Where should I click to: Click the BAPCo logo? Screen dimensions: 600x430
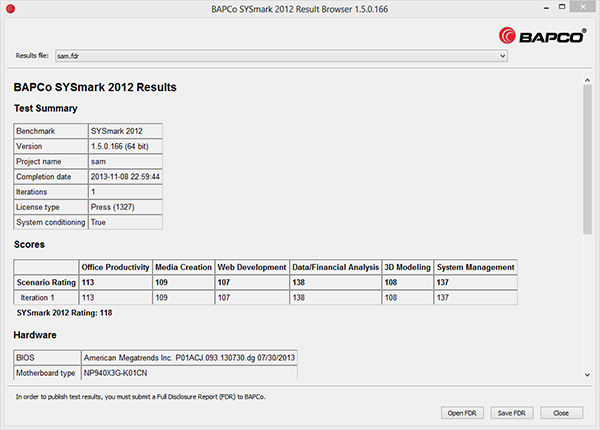click(542, 36)
